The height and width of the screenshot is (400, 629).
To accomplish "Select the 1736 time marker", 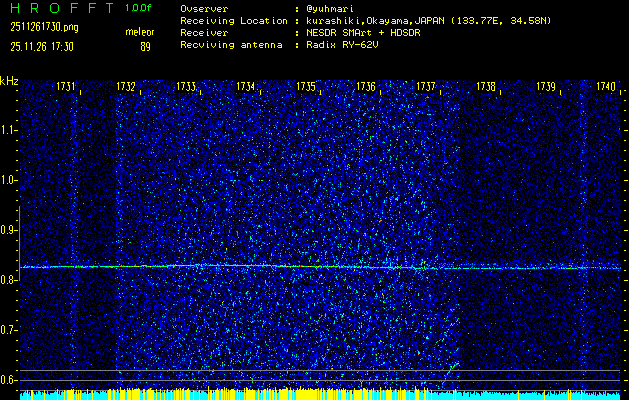I will pyautogui.click(x=366, y=88).
